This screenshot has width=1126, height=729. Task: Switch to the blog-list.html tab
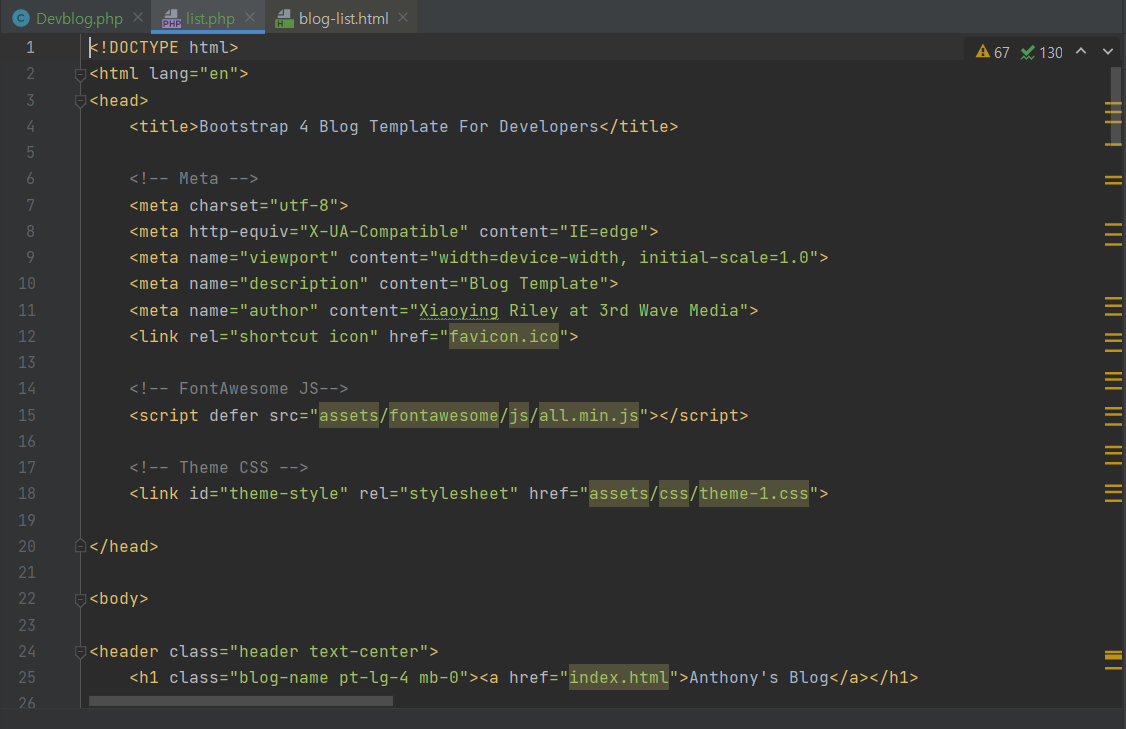[x=343, y=18]
